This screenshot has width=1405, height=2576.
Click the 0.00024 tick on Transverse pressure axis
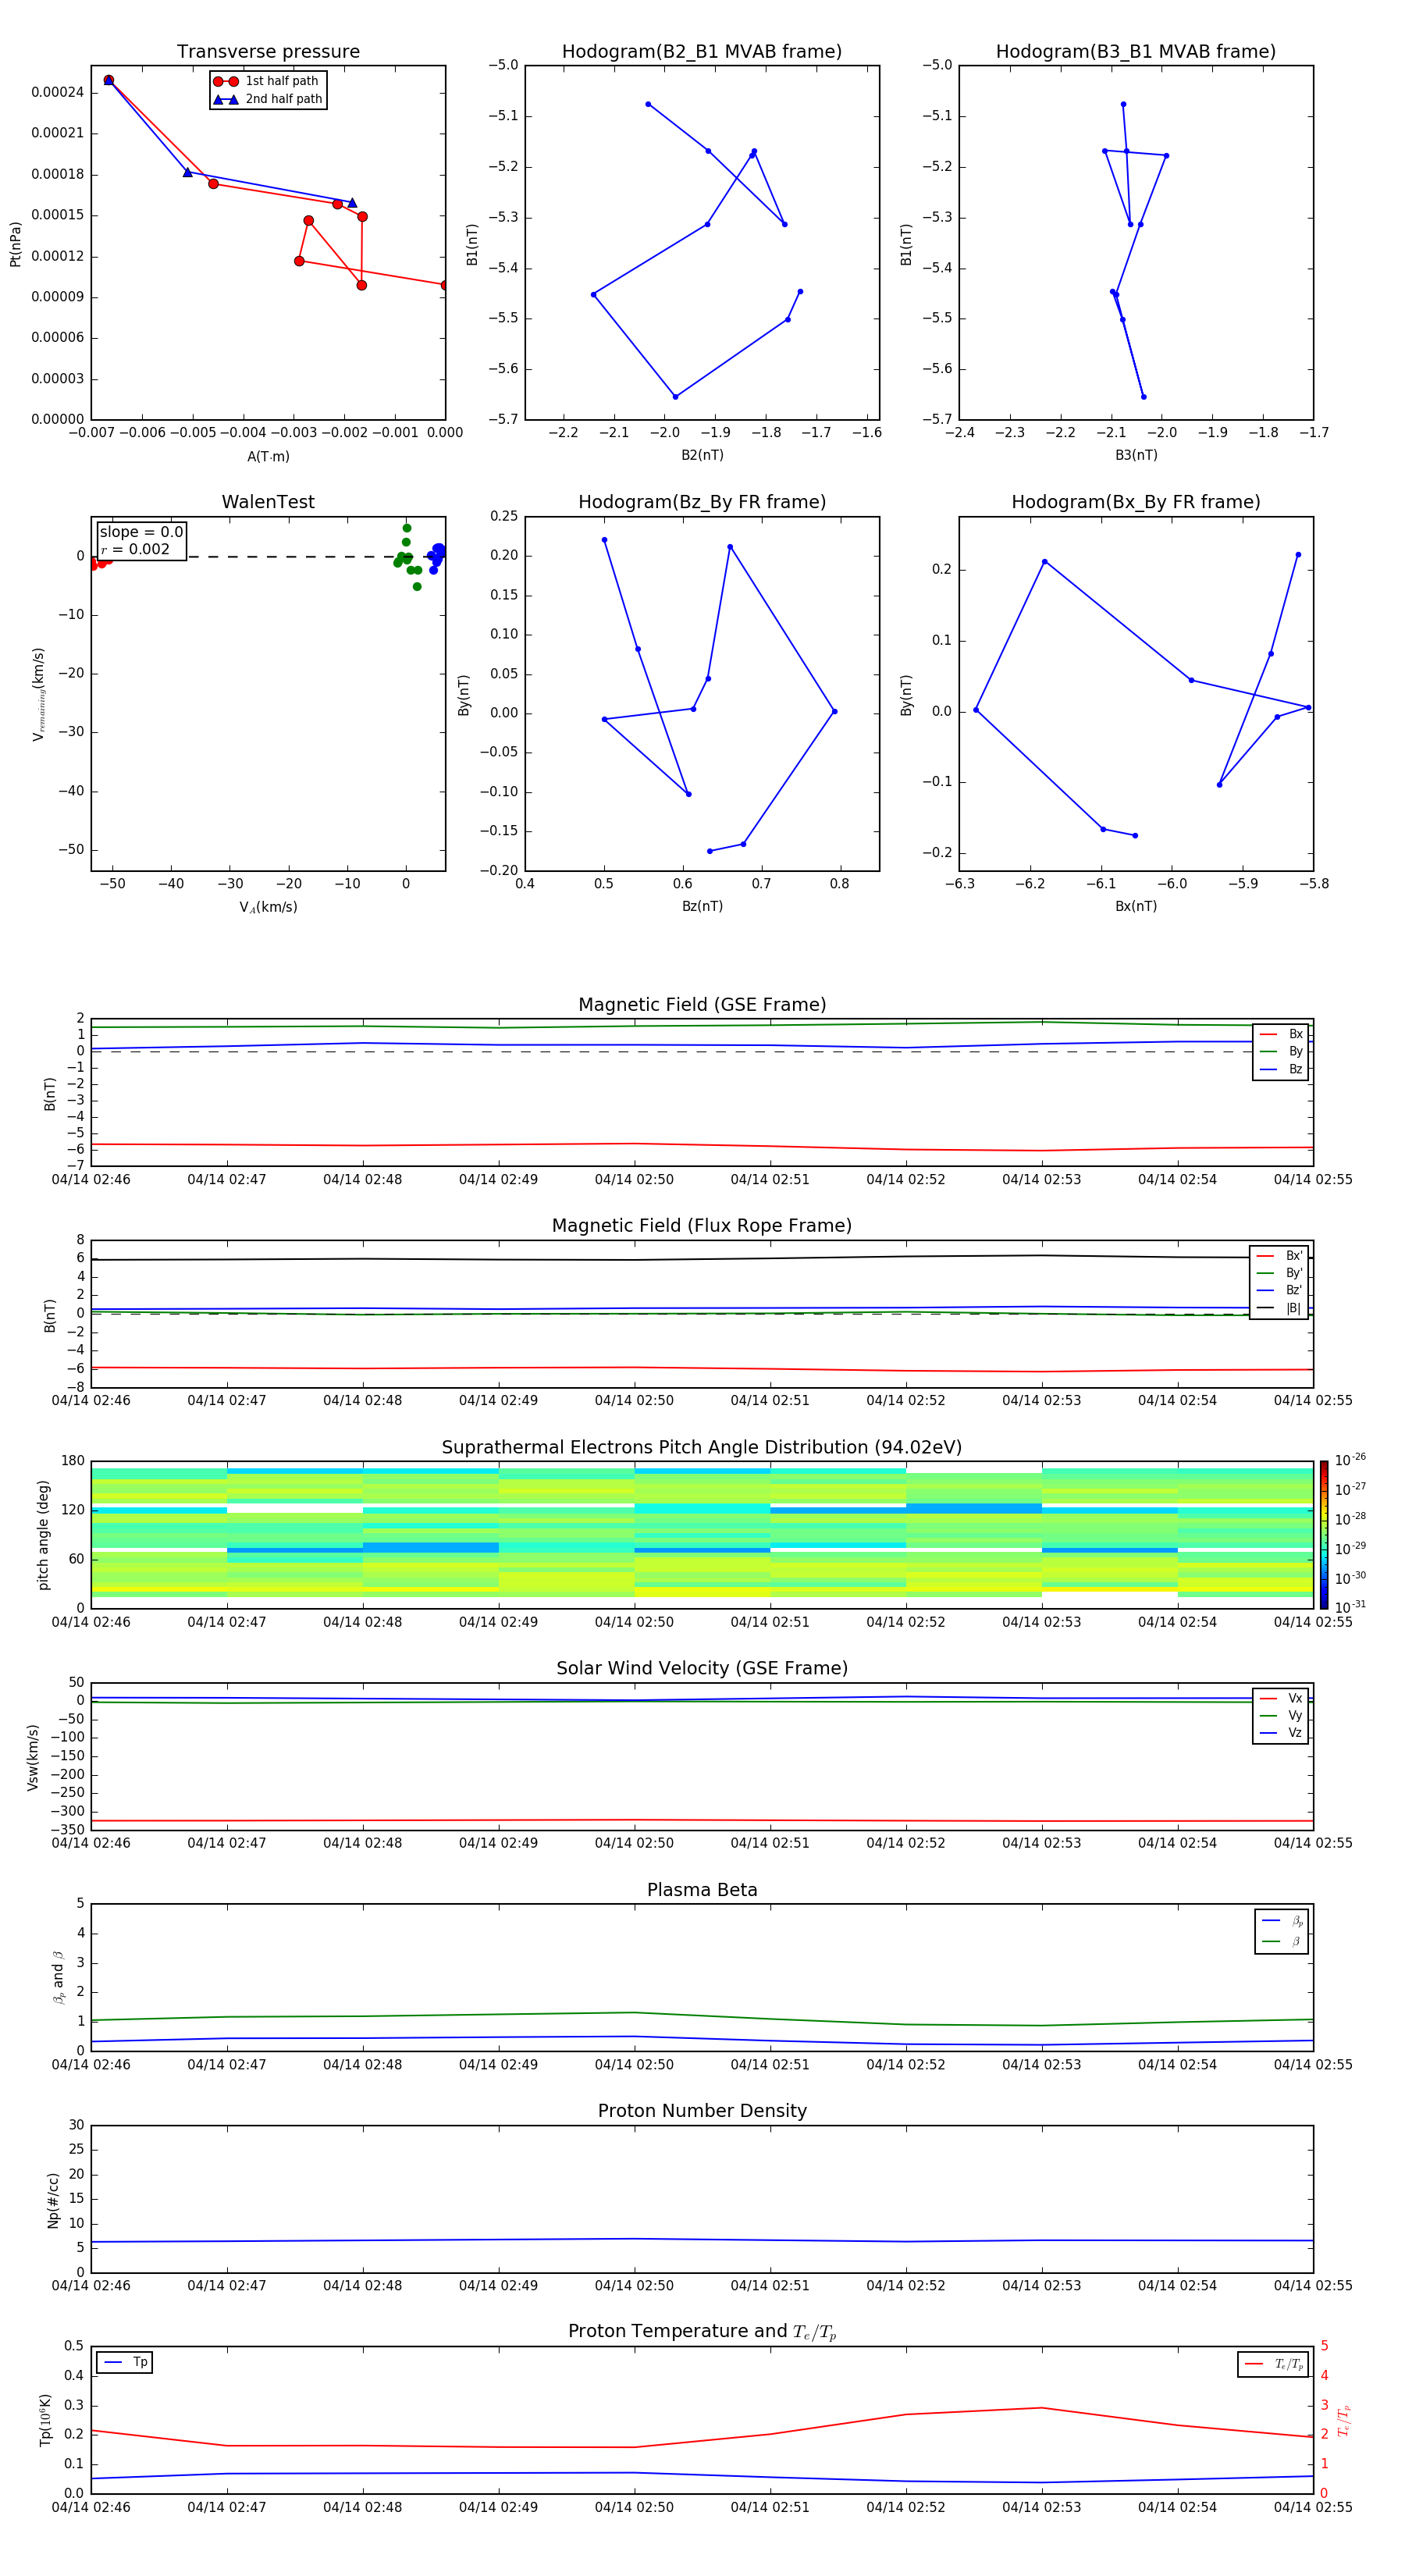(57, 92)
